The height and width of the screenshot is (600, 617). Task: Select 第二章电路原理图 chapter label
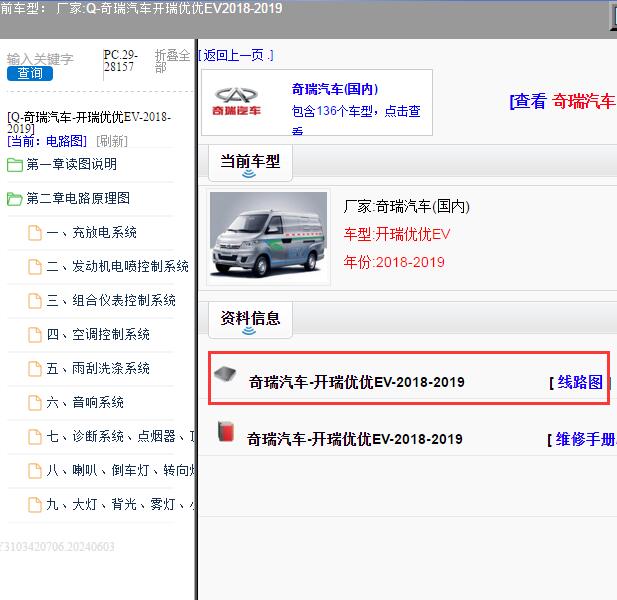point(78,198)
